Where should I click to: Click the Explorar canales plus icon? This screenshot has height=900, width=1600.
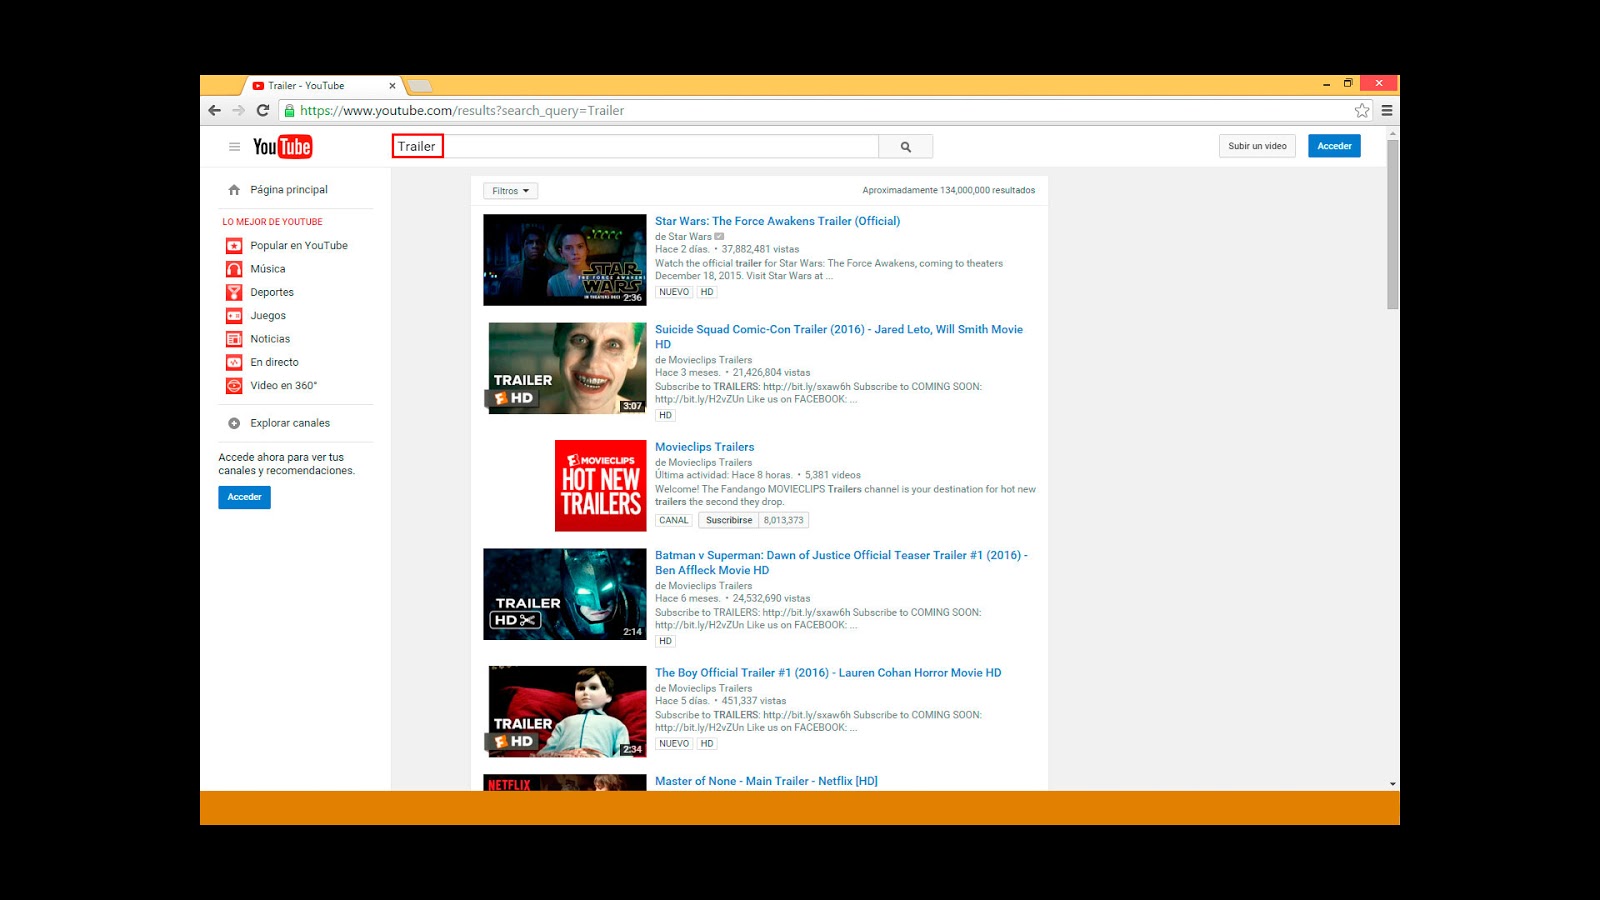click(x=234, y=424)
